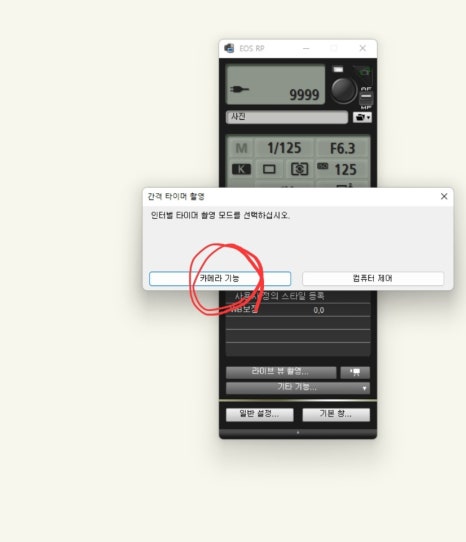Open 사용자 정의 스타일 등록 row
This screenshot has width=466, height=542.
(x=298, y=297)
